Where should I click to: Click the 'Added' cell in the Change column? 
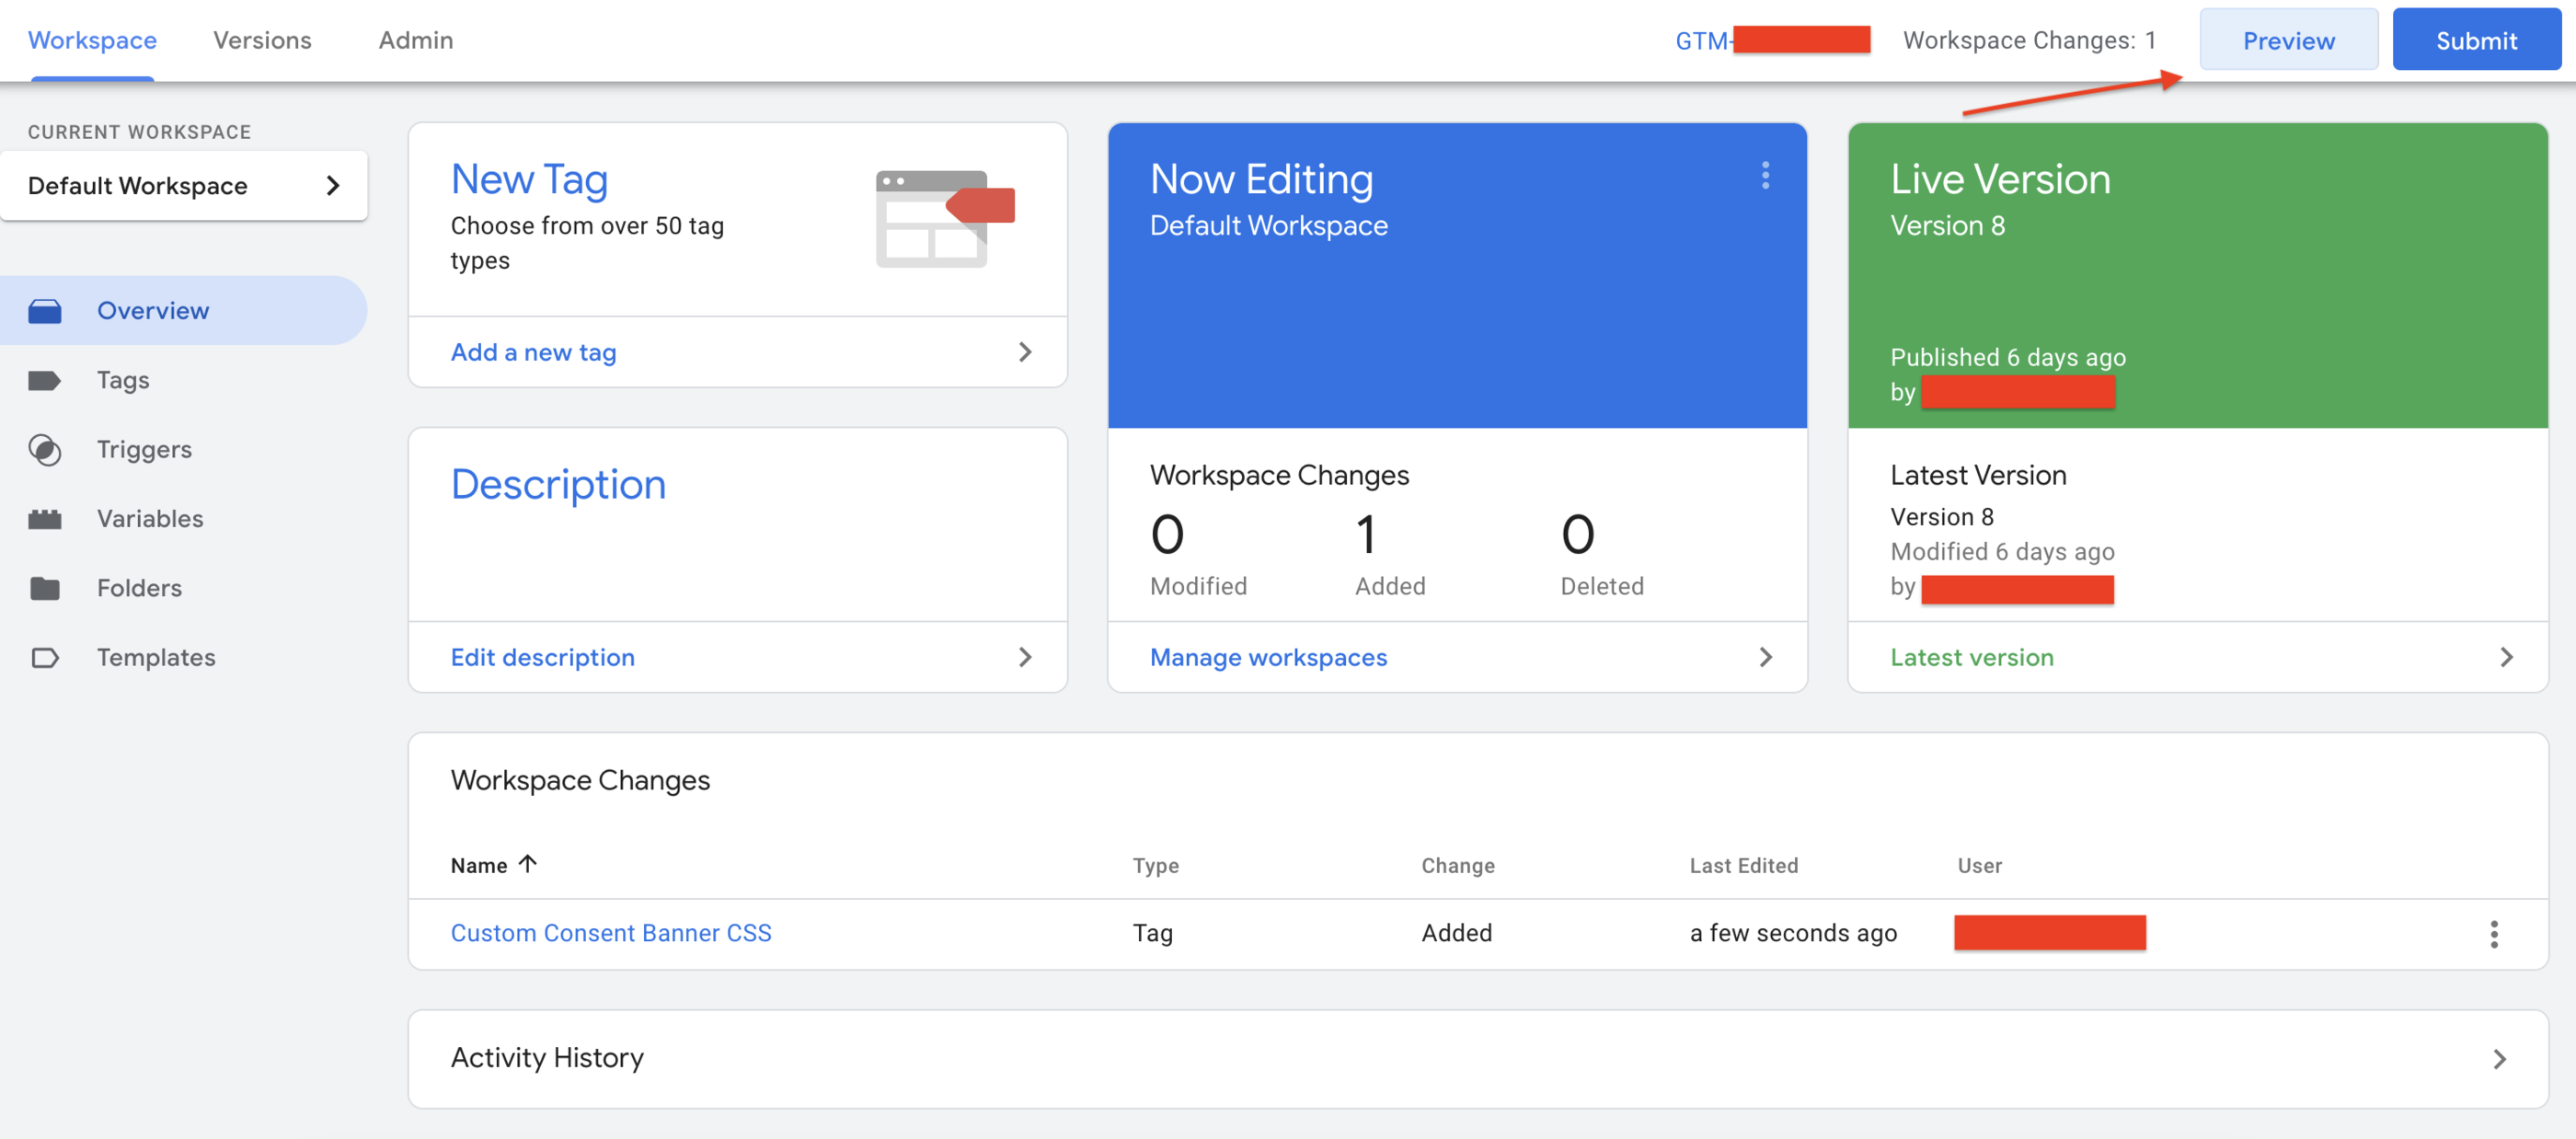click(1457, 933)
